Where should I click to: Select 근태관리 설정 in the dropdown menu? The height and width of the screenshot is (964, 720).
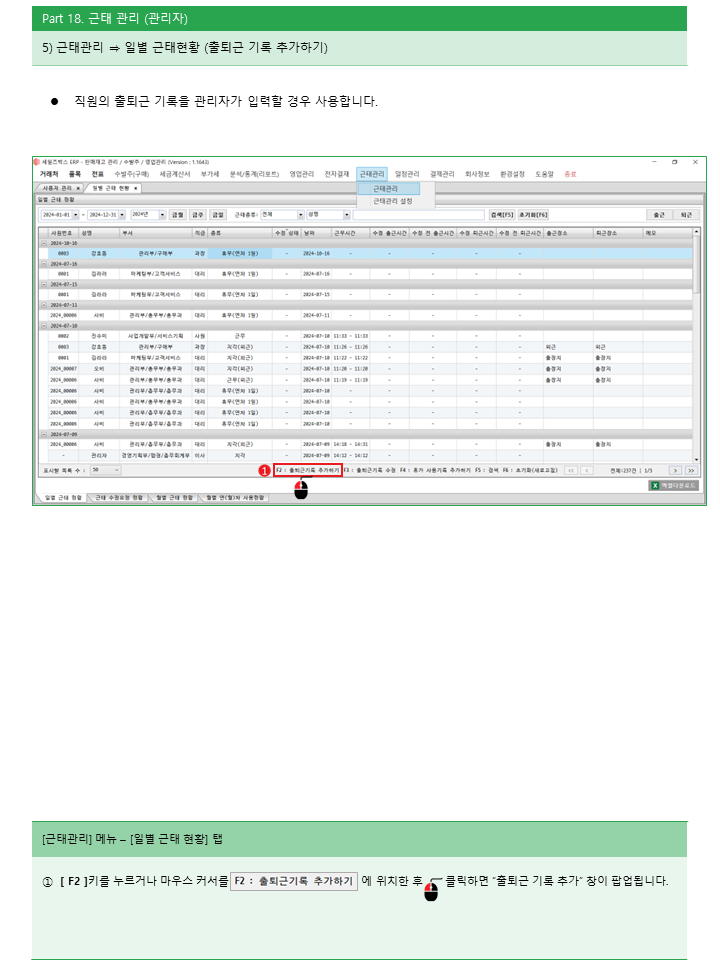tap(392, 201)
